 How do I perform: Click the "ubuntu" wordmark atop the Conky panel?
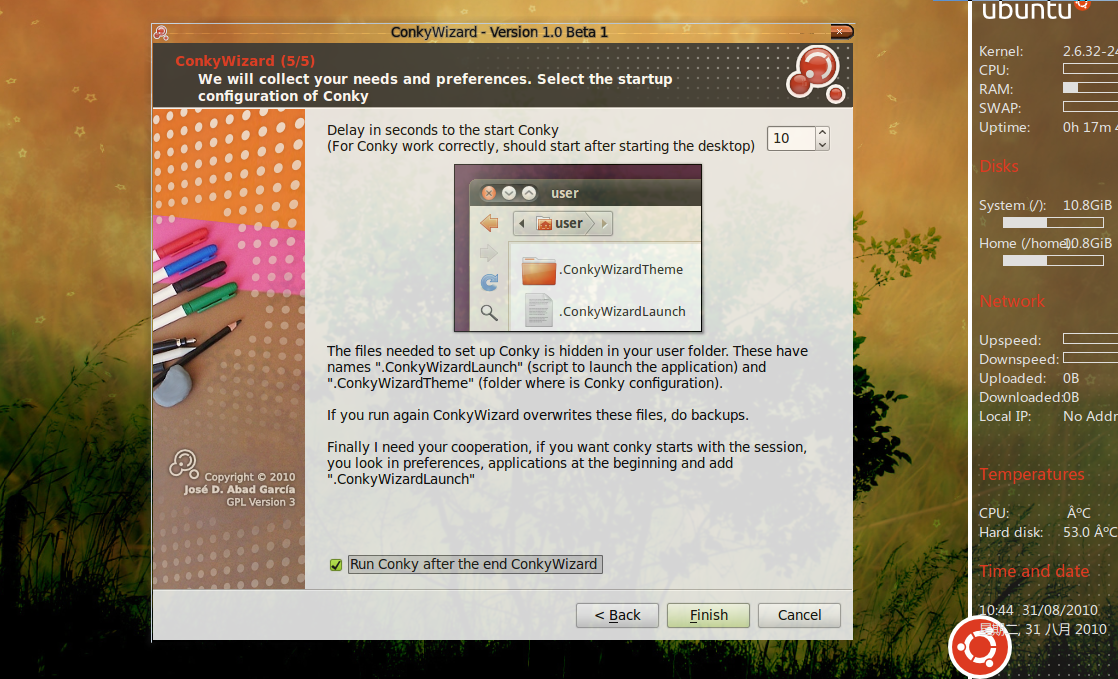1027,11
